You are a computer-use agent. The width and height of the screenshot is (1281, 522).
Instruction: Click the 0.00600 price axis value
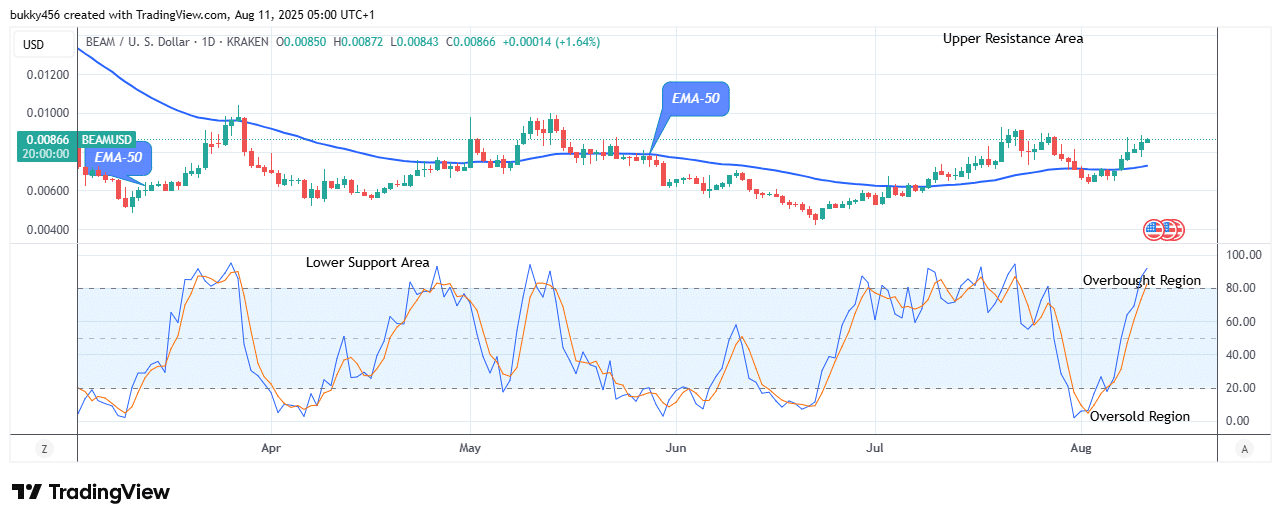pyautogui.click(x=47, y=191)
